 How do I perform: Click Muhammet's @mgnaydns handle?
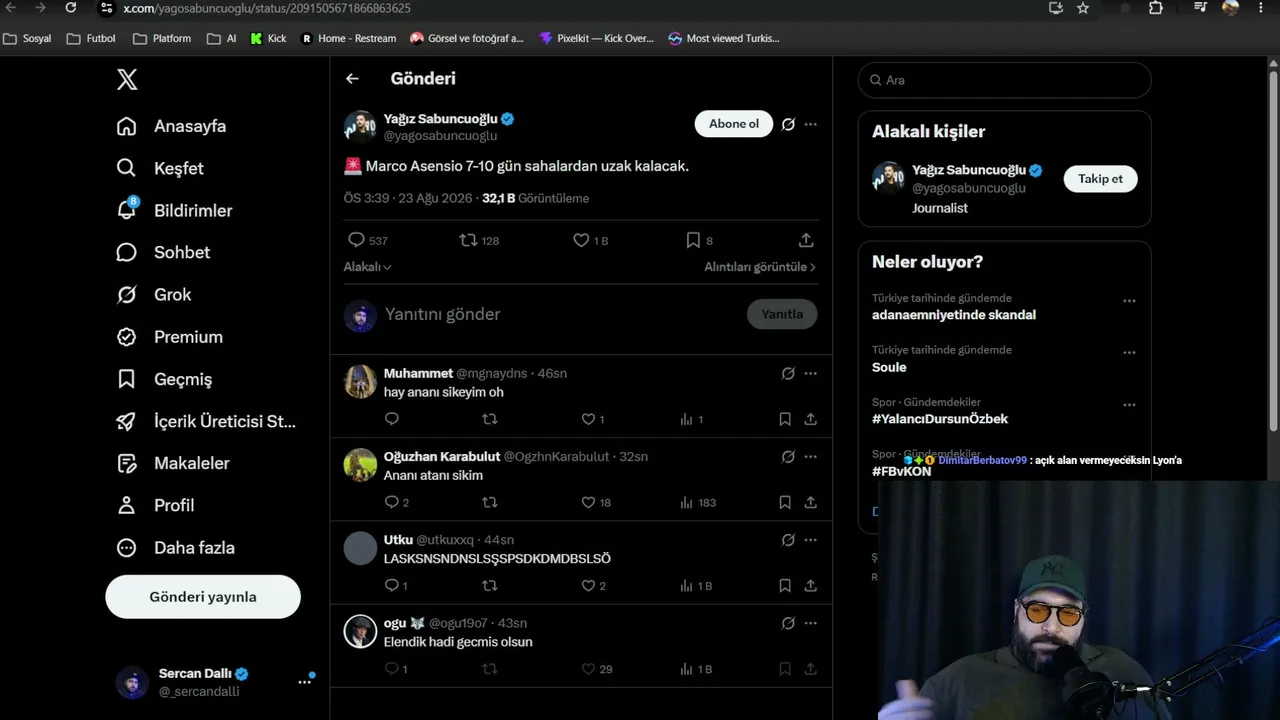point(492,373)
